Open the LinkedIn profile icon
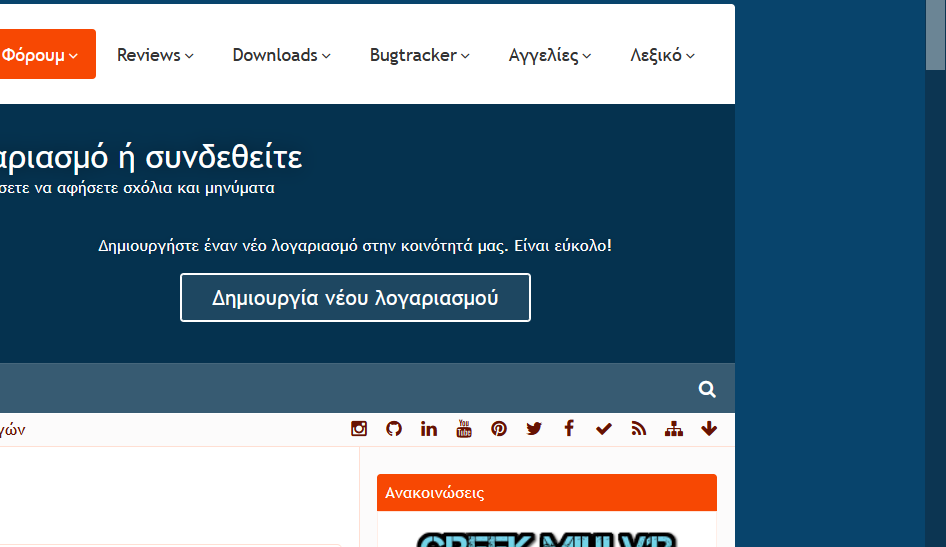The width and height of the screenshot is (946, 547). 429,429
